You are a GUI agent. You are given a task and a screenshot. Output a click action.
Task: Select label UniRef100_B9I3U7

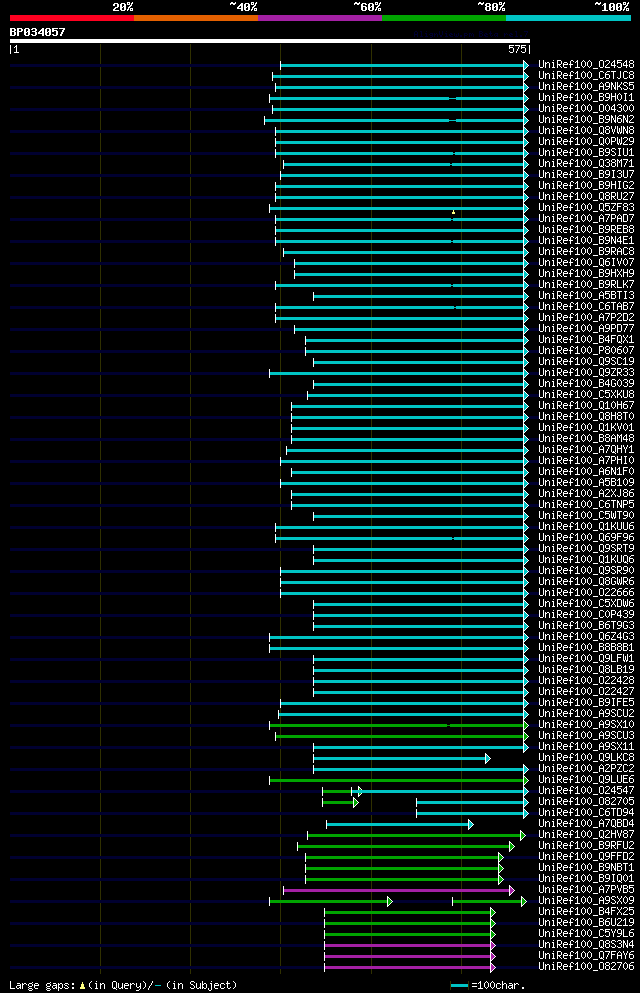[x=586, y=174]
